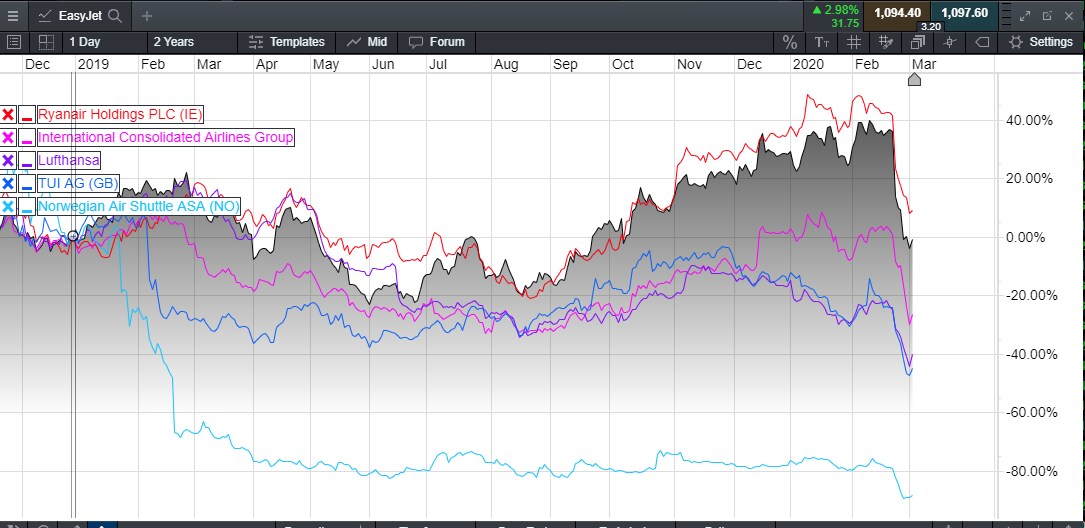This screenshot has width=1085, height=528.
Task: Toggle chart gridlines icon
Action: tap(854, 42)
